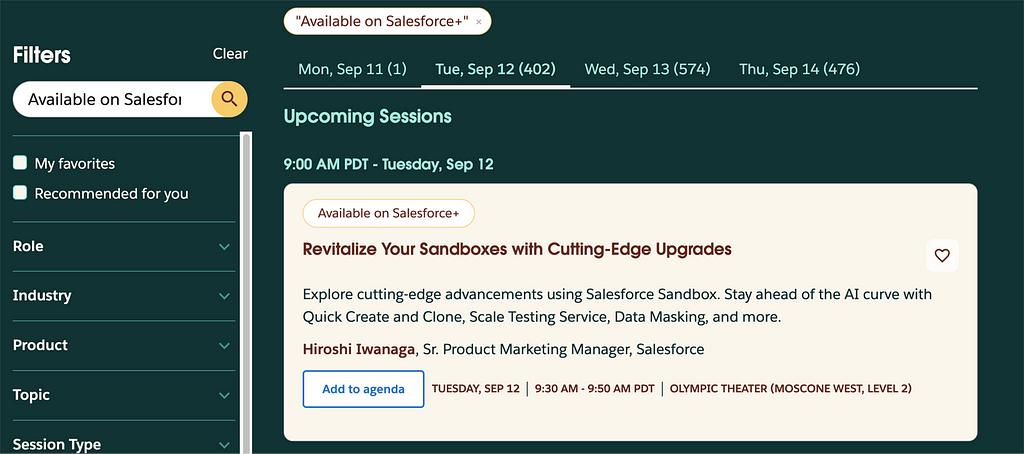Expand the Industry filter chevron
1024x454 pixels.
click(223, 296)
